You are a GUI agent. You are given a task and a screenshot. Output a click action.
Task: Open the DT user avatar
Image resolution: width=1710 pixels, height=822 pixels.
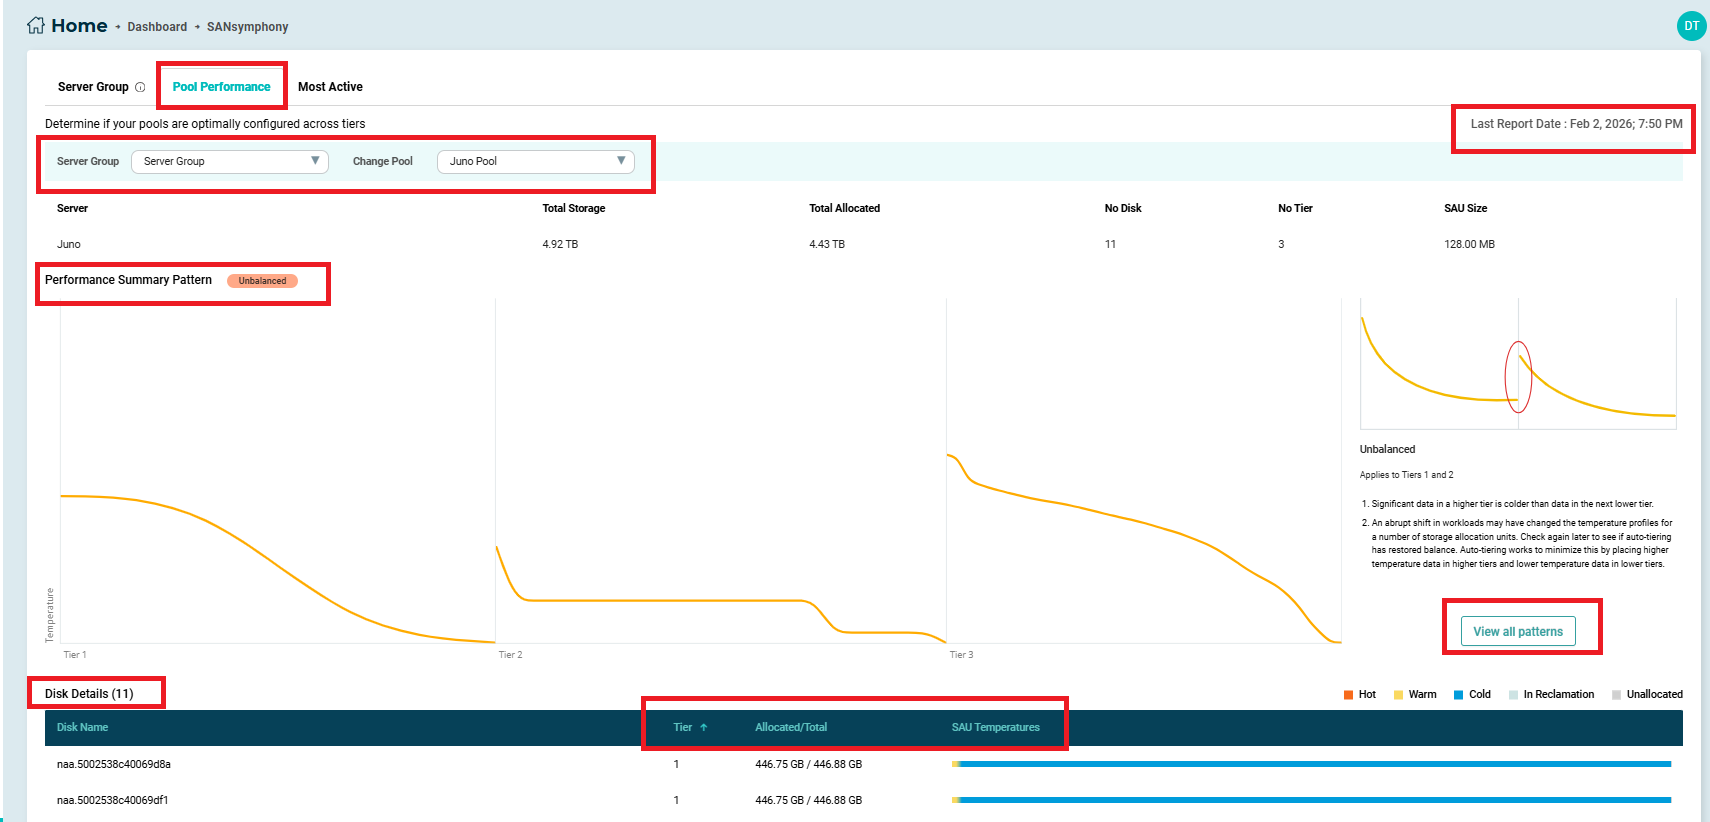[x=1691, y=26]
